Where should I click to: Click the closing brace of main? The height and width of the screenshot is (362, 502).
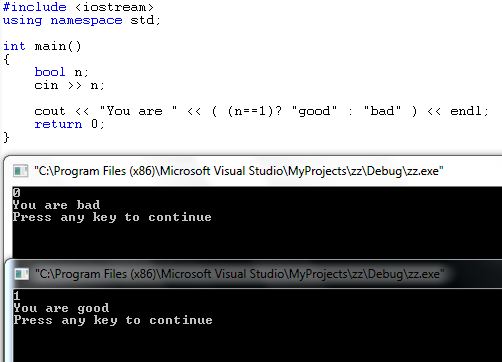coord(6,137)
